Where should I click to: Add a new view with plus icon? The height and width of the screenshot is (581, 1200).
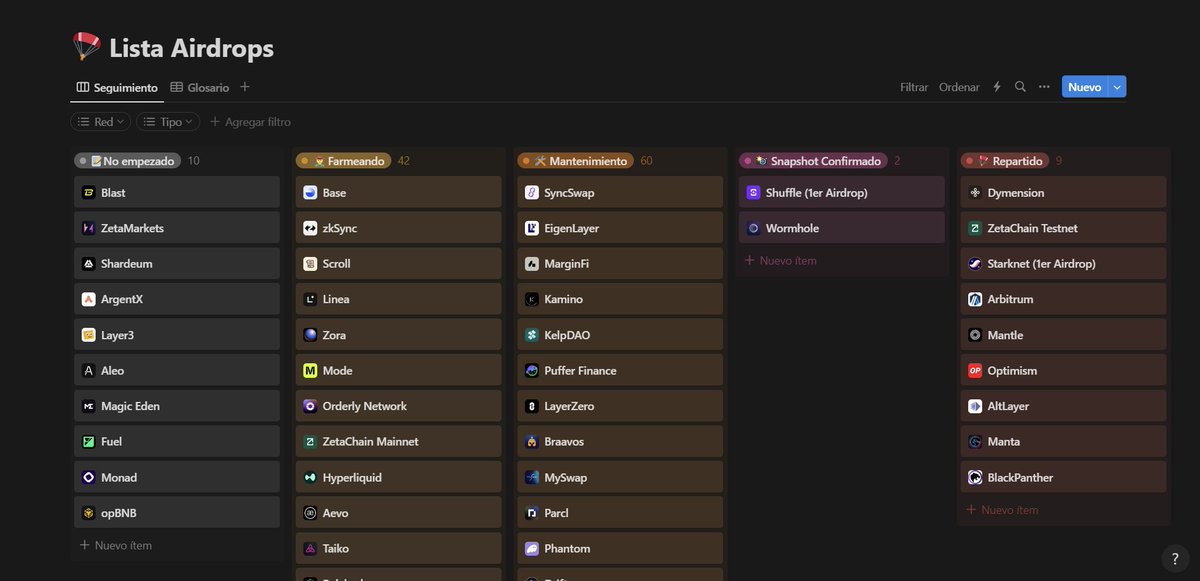tap(245, 87)
